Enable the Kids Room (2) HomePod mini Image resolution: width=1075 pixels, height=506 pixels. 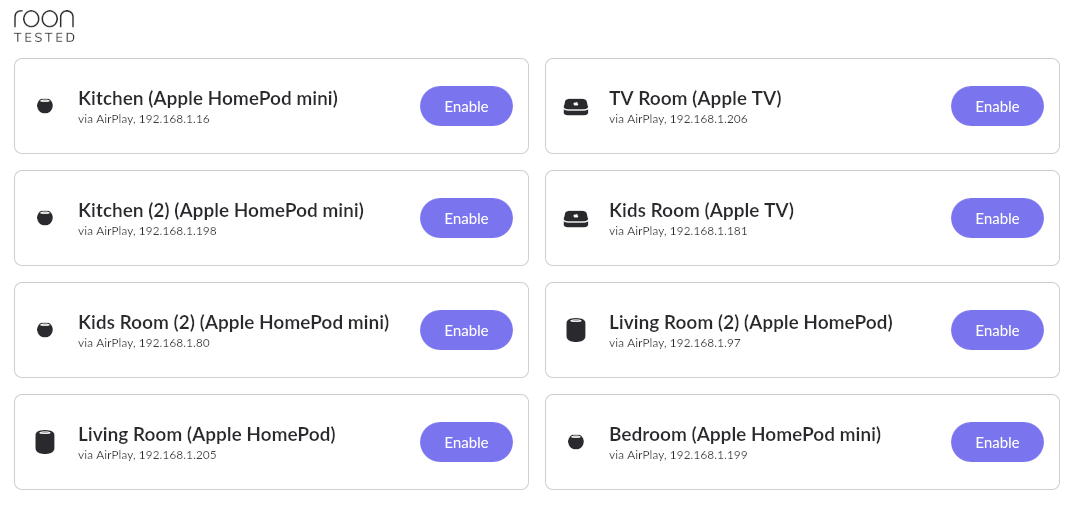[466, 330]
